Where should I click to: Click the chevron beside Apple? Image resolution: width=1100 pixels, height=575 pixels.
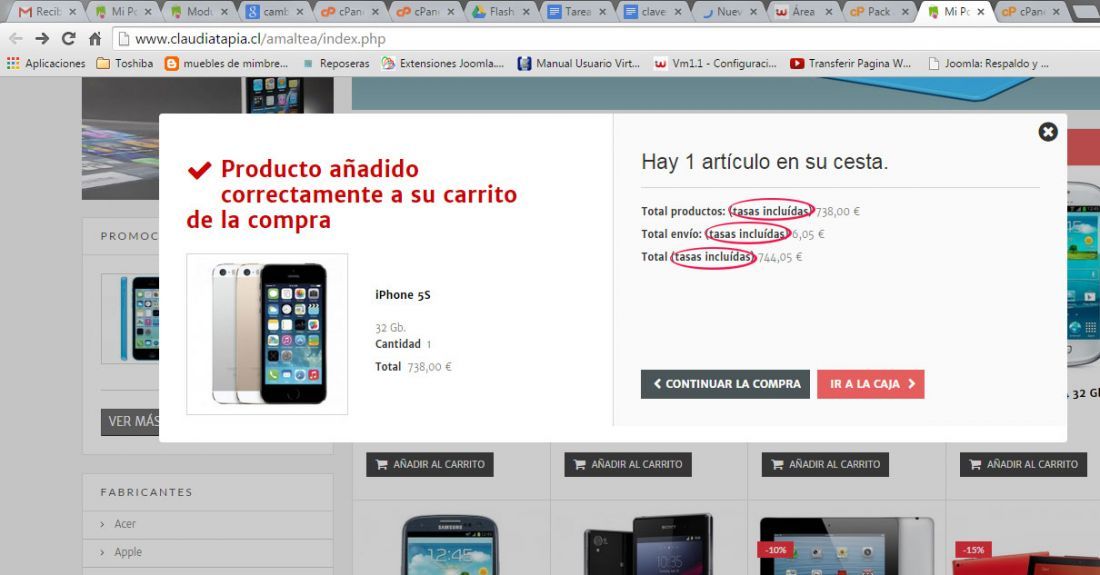coord(102,553)
